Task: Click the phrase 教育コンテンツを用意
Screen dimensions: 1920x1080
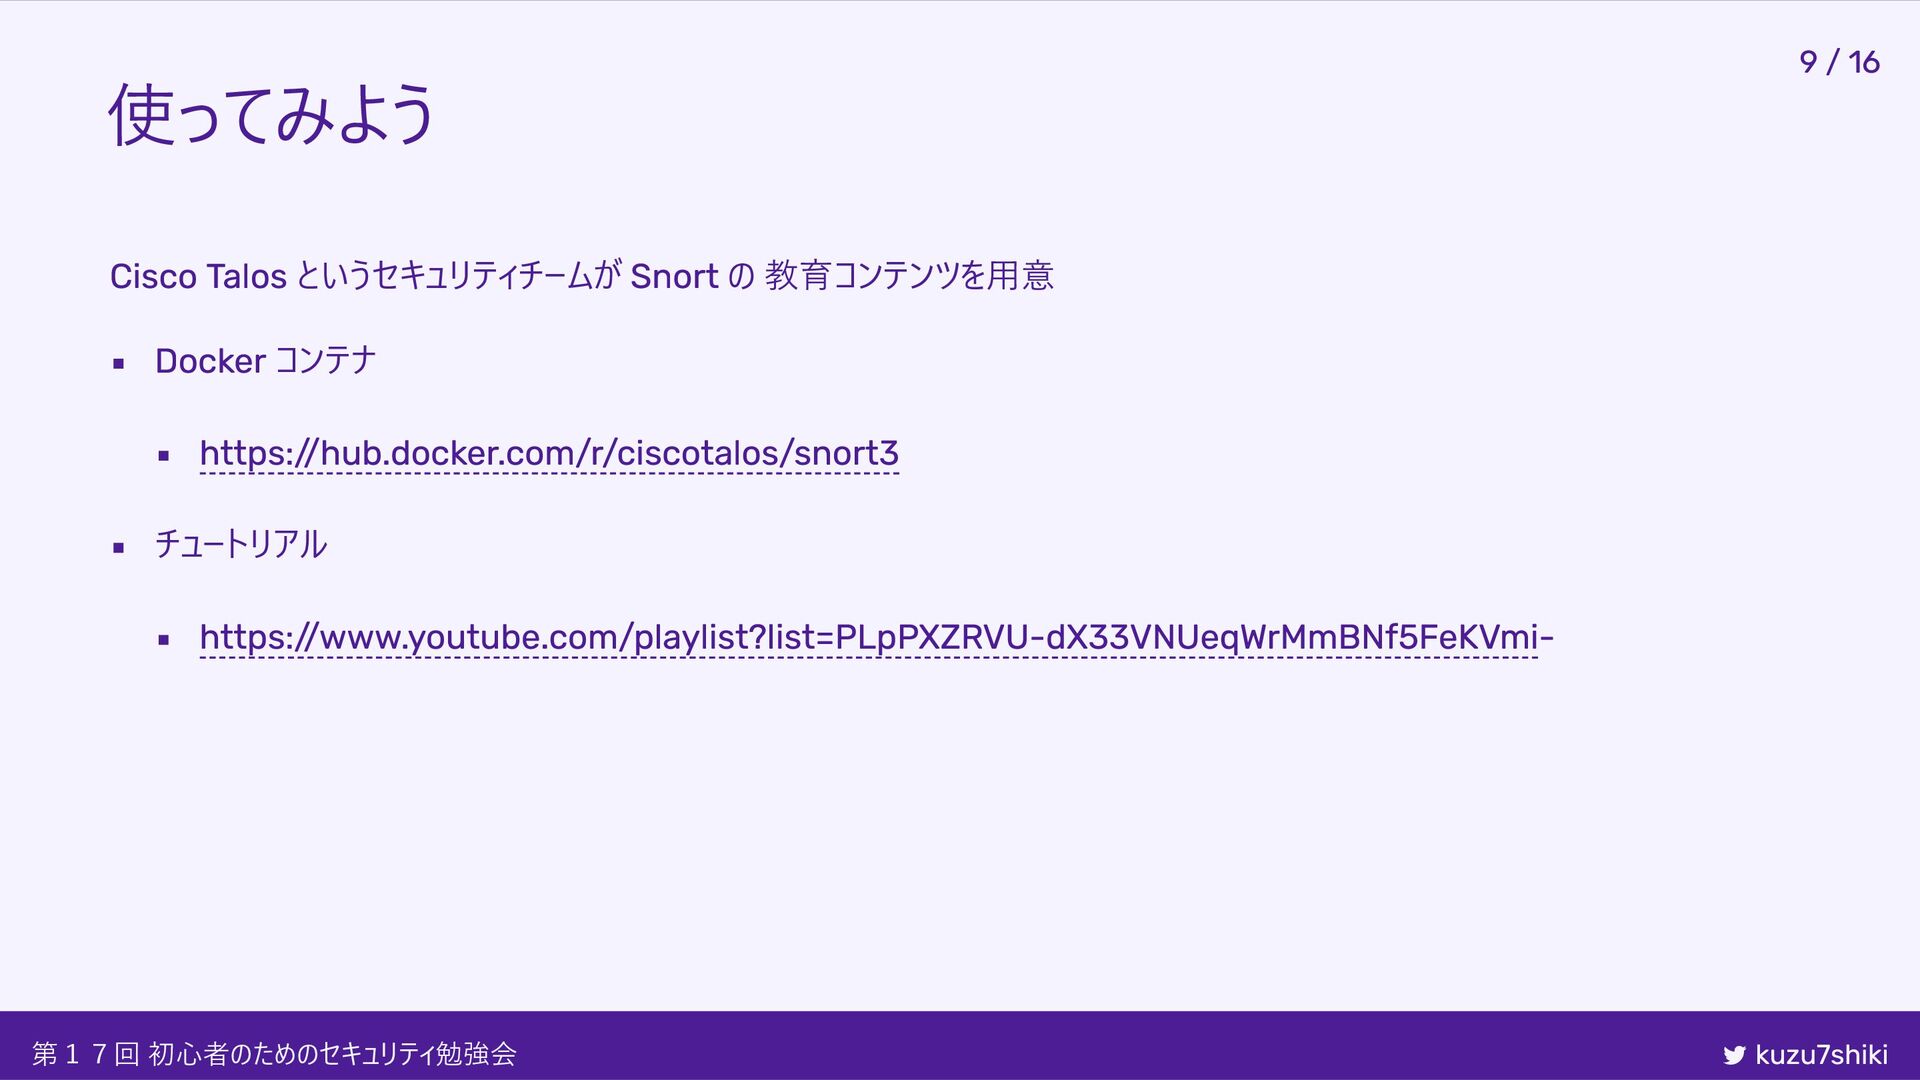Action: (909, 276)
